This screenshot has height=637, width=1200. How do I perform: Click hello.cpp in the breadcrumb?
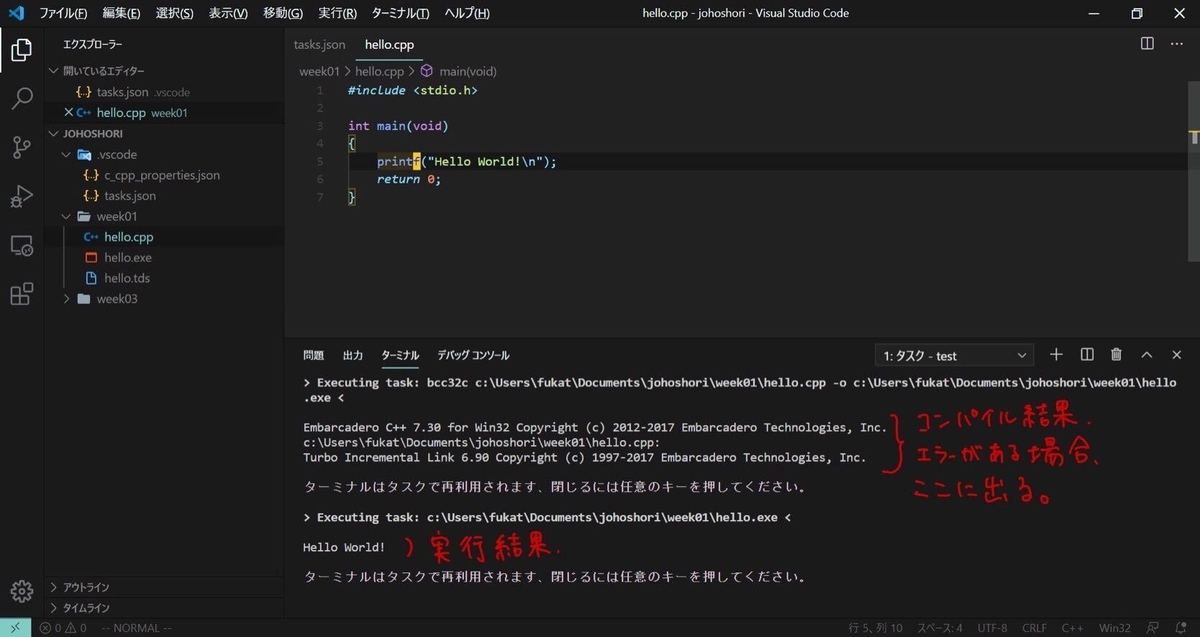tap(379, 72)
